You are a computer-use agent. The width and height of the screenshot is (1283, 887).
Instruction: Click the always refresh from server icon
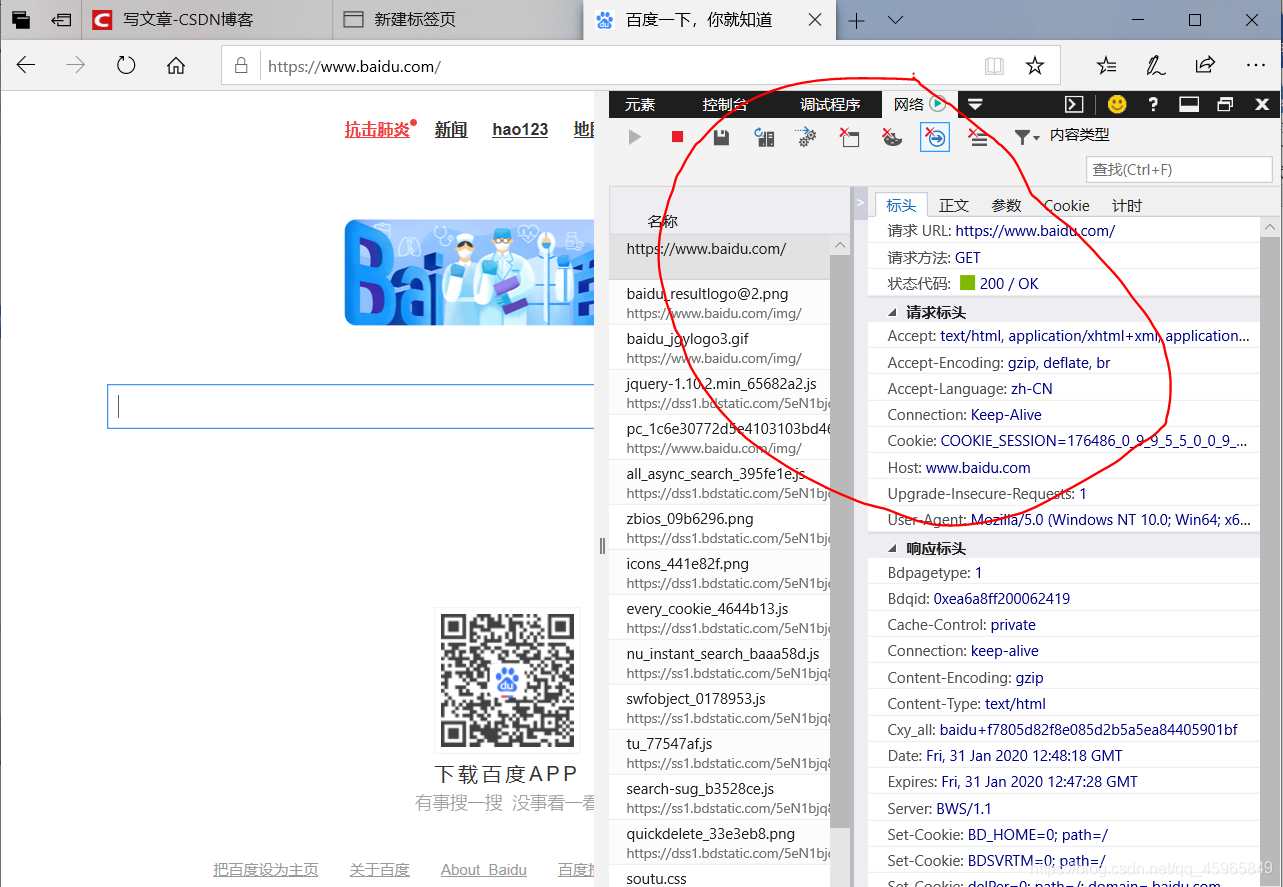(765, 138)
